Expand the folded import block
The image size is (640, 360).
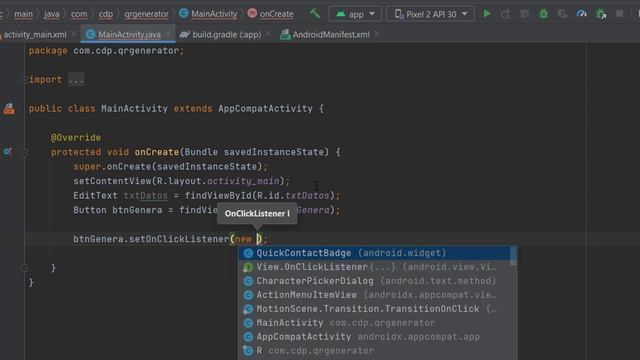[x=24, y=80]
